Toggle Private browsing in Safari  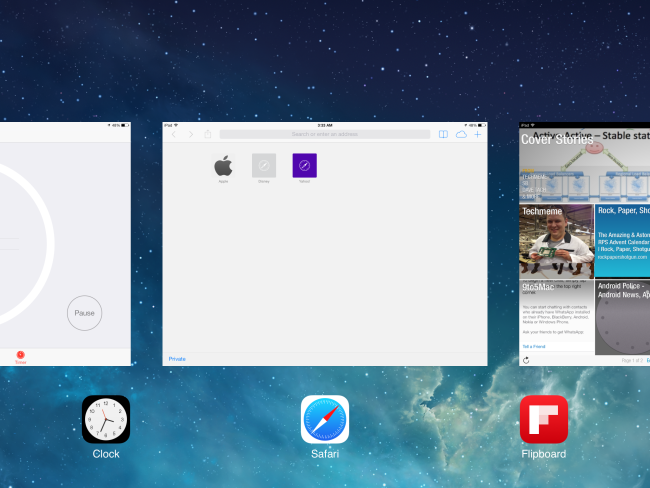pyautogui.click(x=177, y=358)
